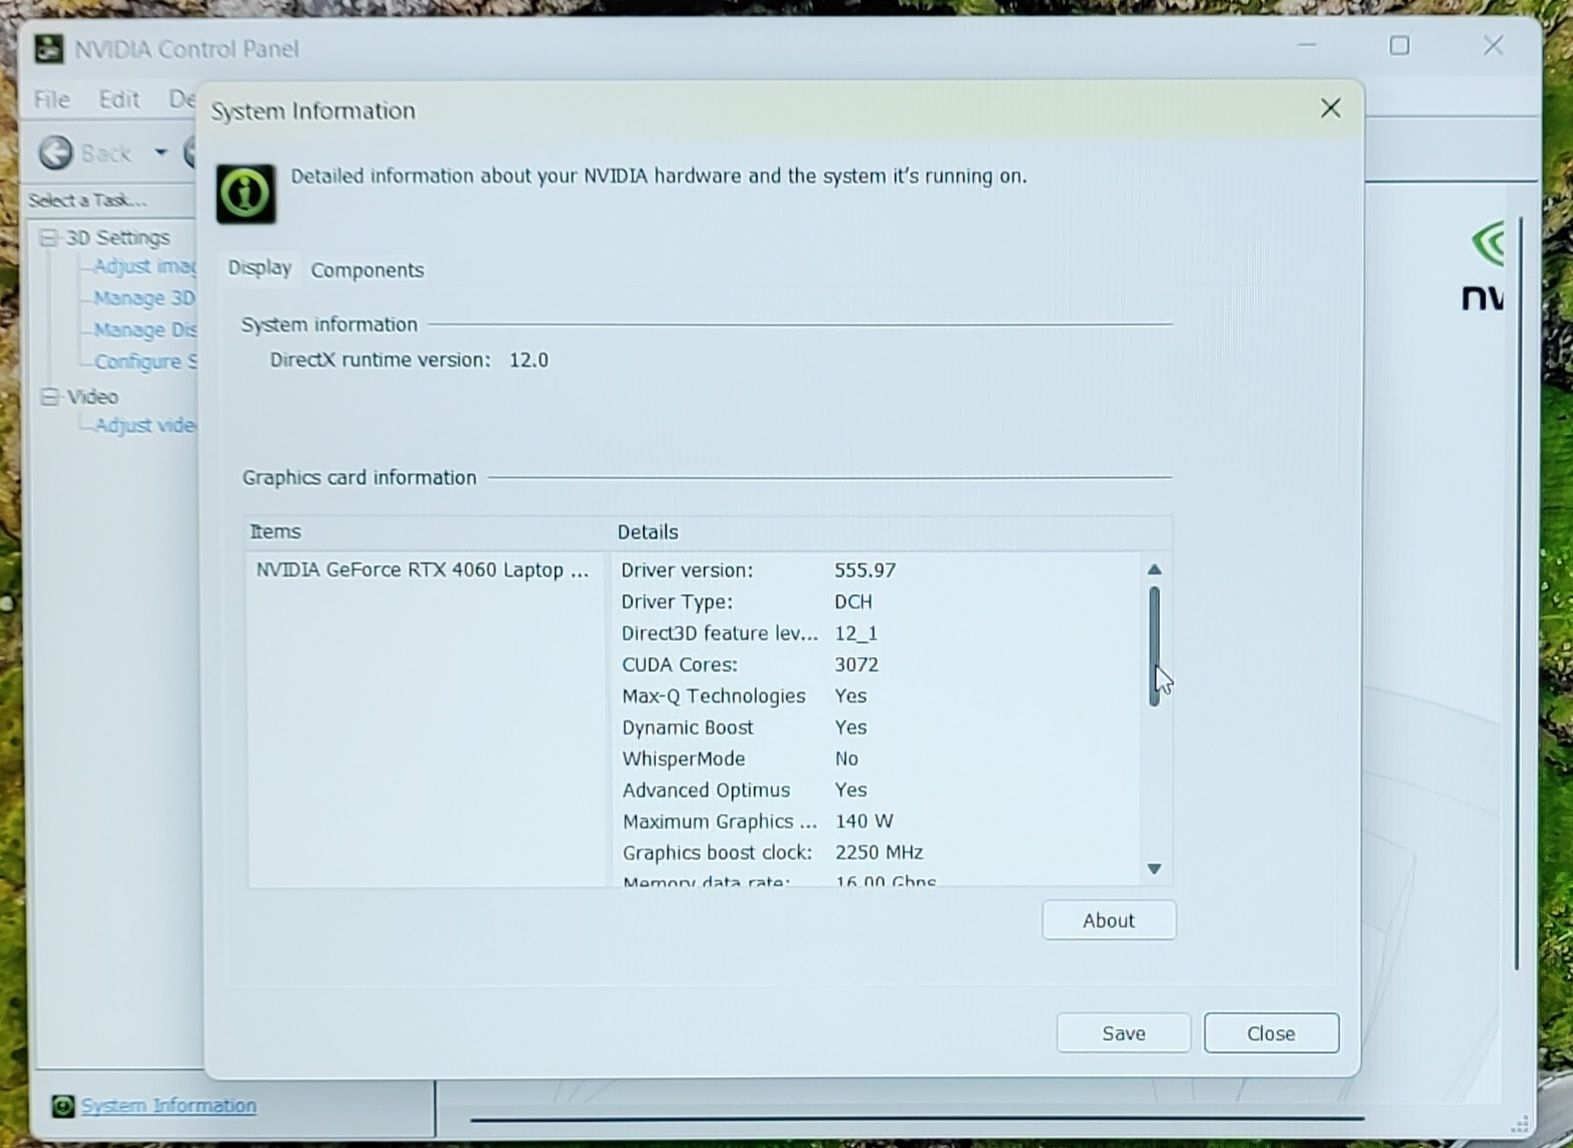Click scroll up arrow in Details list

(1154, 570)
